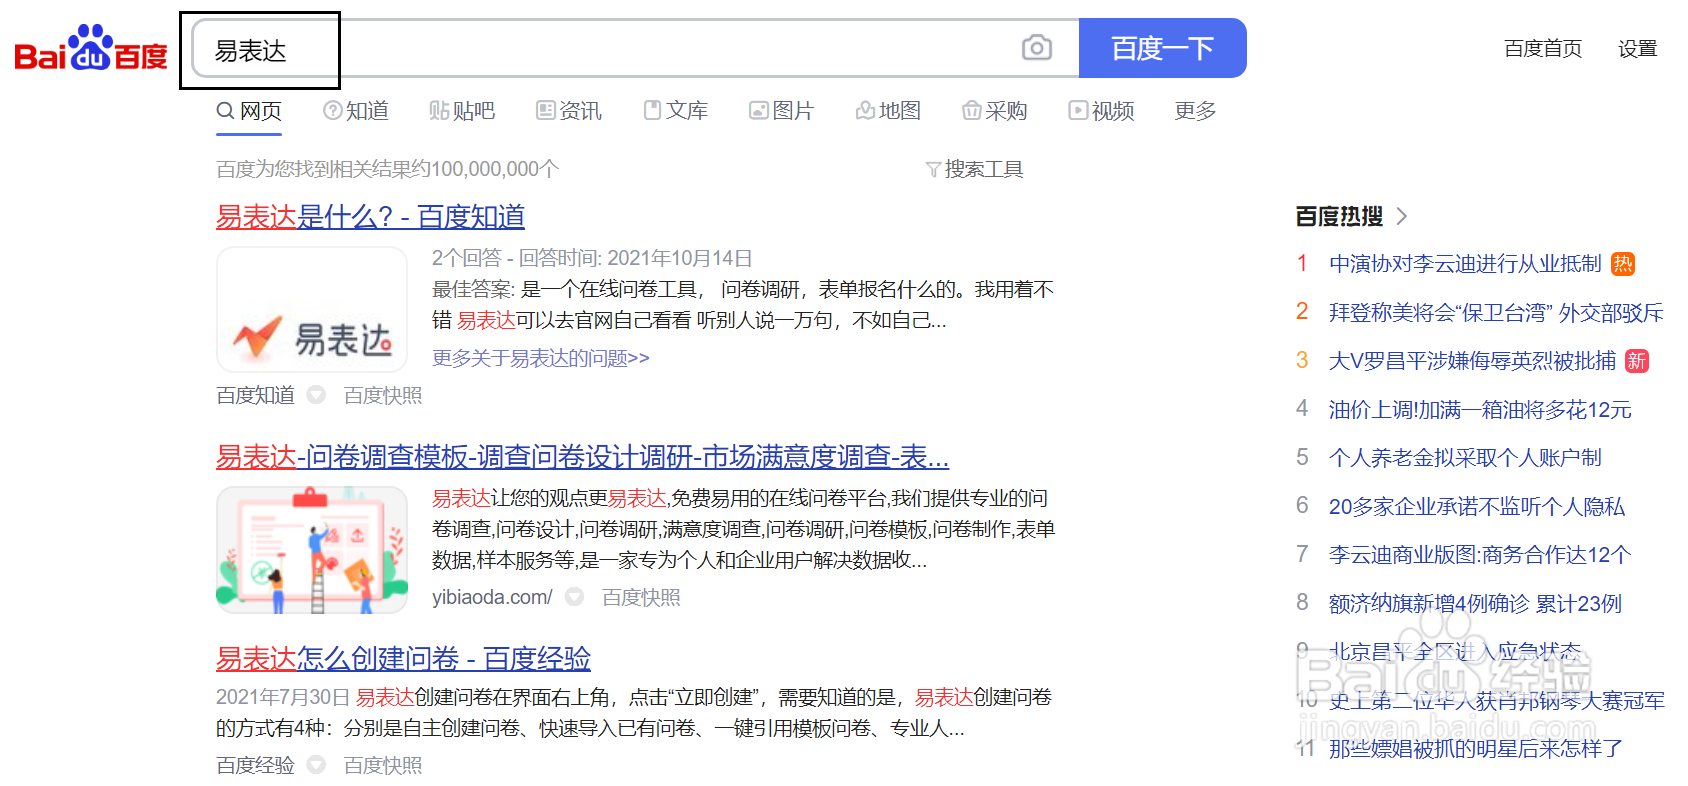
Task: Open hot search 油价上调!加满一箱油将多花12元
Action: [1480, 409]
